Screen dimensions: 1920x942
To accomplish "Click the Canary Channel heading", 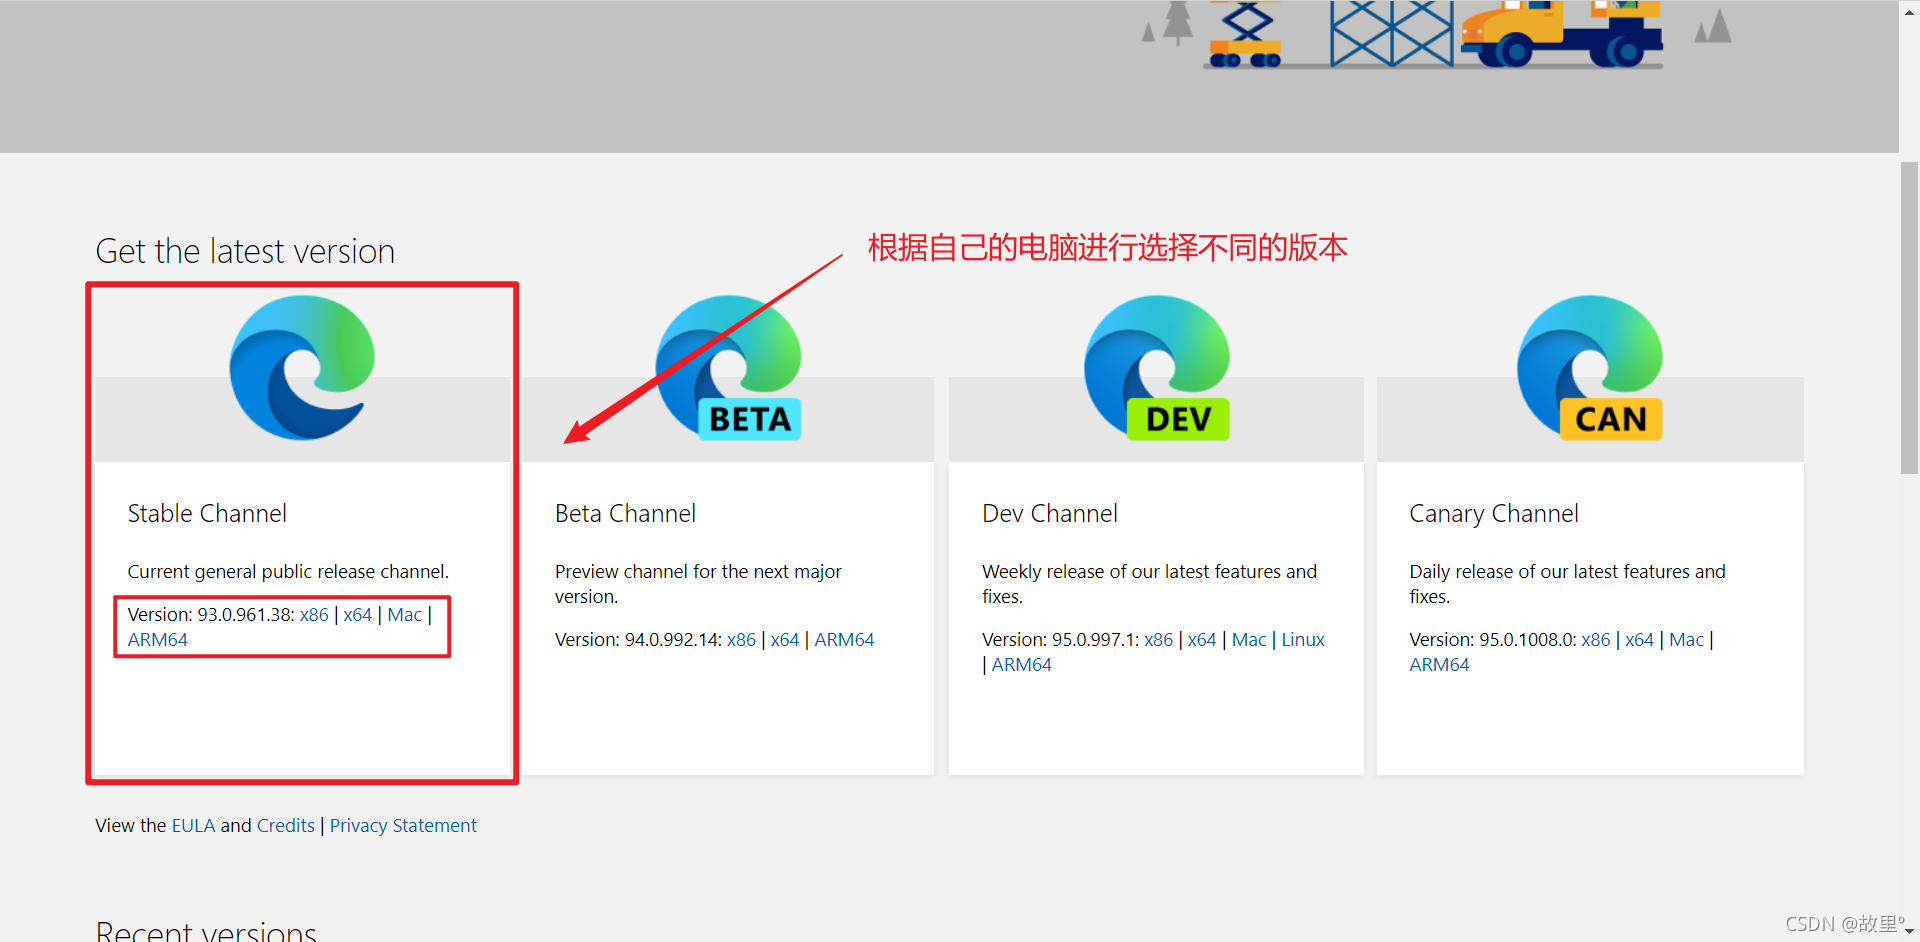I will coord(1494,514).
